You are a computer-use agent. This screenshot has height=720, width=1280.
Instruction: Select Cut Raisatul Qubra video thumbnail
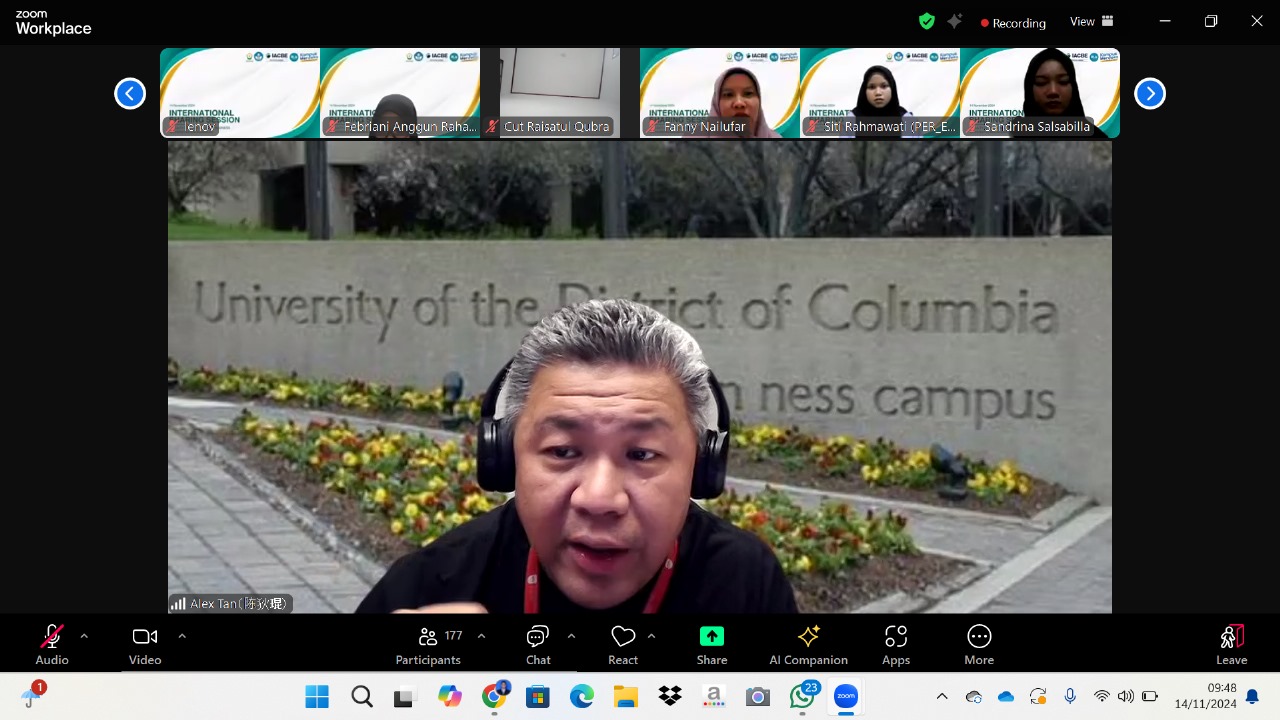tap(560, 93)
